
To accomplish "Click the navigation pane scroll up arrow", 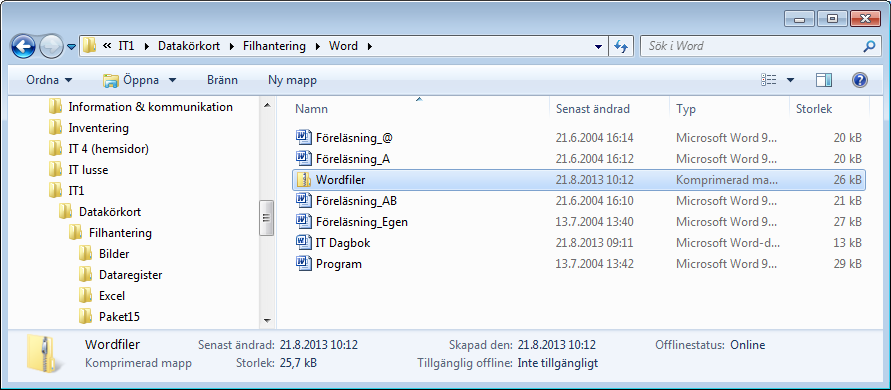I will click(x=267, y=105).
